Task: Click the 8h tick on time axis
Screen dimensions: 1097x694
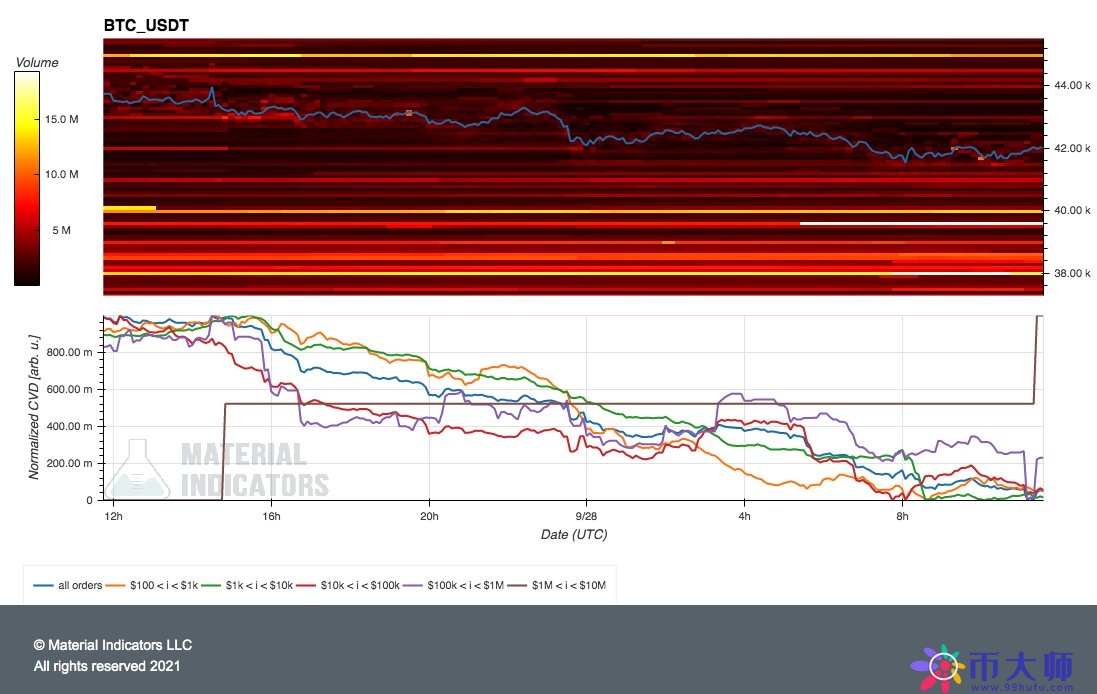Action: tap(902, 516)
